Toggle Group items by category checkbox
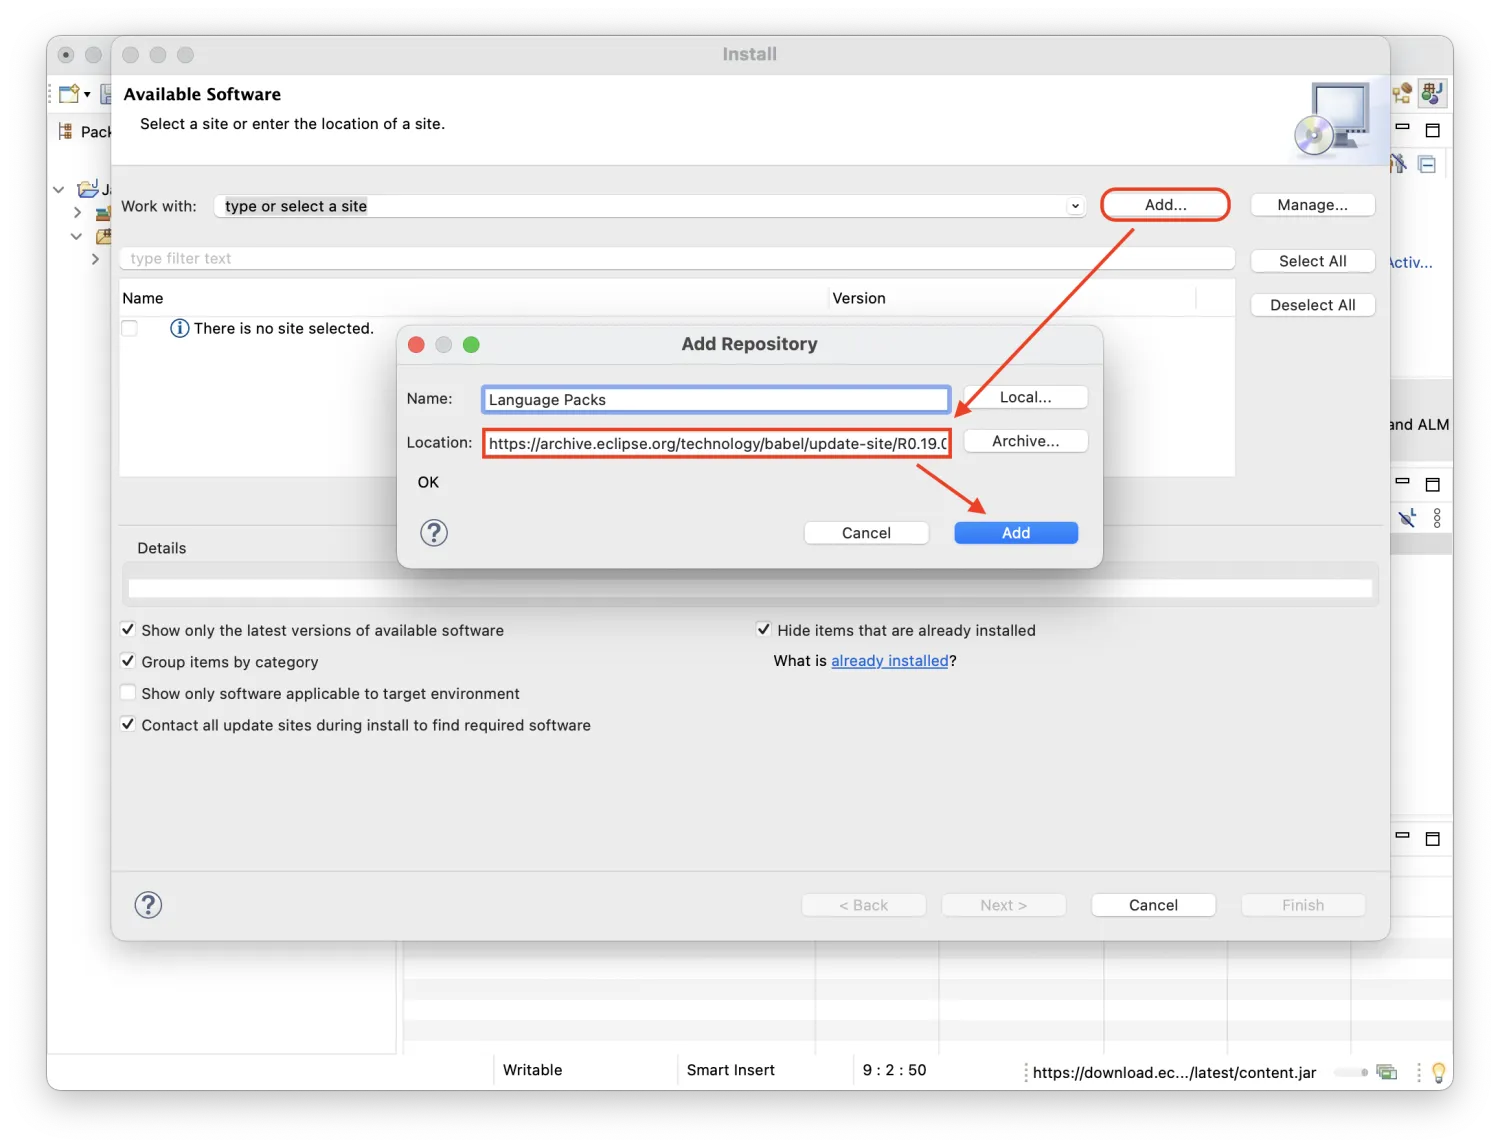1500x1148 pixels. pyautogui.click(x=128, y=661)
